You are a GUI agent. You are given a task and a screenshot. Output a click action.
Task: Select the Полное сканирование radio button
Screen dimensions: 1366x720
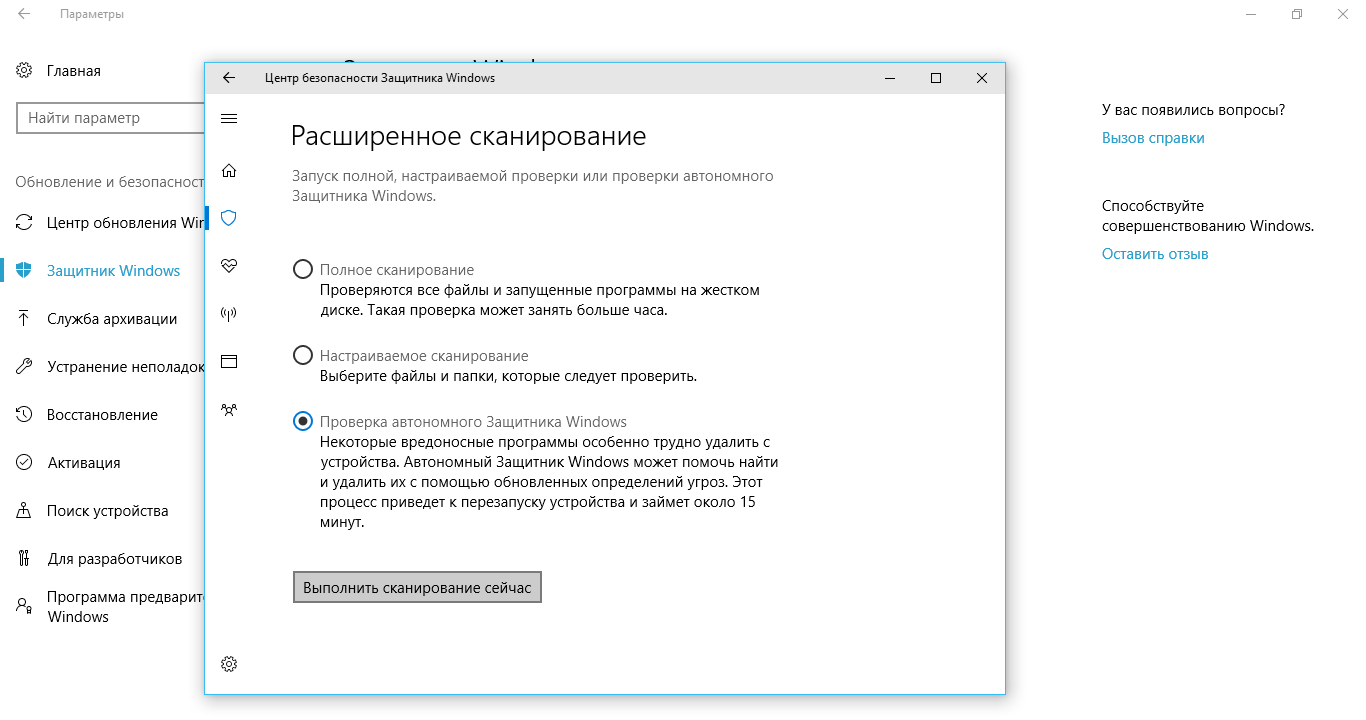pyautogui.click(x=302, y=270)
